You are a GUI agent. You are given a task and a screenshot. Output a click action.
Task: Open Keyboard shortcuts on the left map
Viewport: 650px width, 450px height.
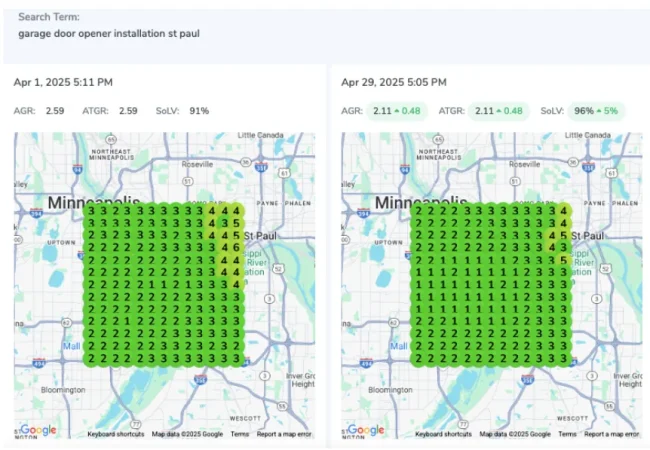(x=115, y=434)
